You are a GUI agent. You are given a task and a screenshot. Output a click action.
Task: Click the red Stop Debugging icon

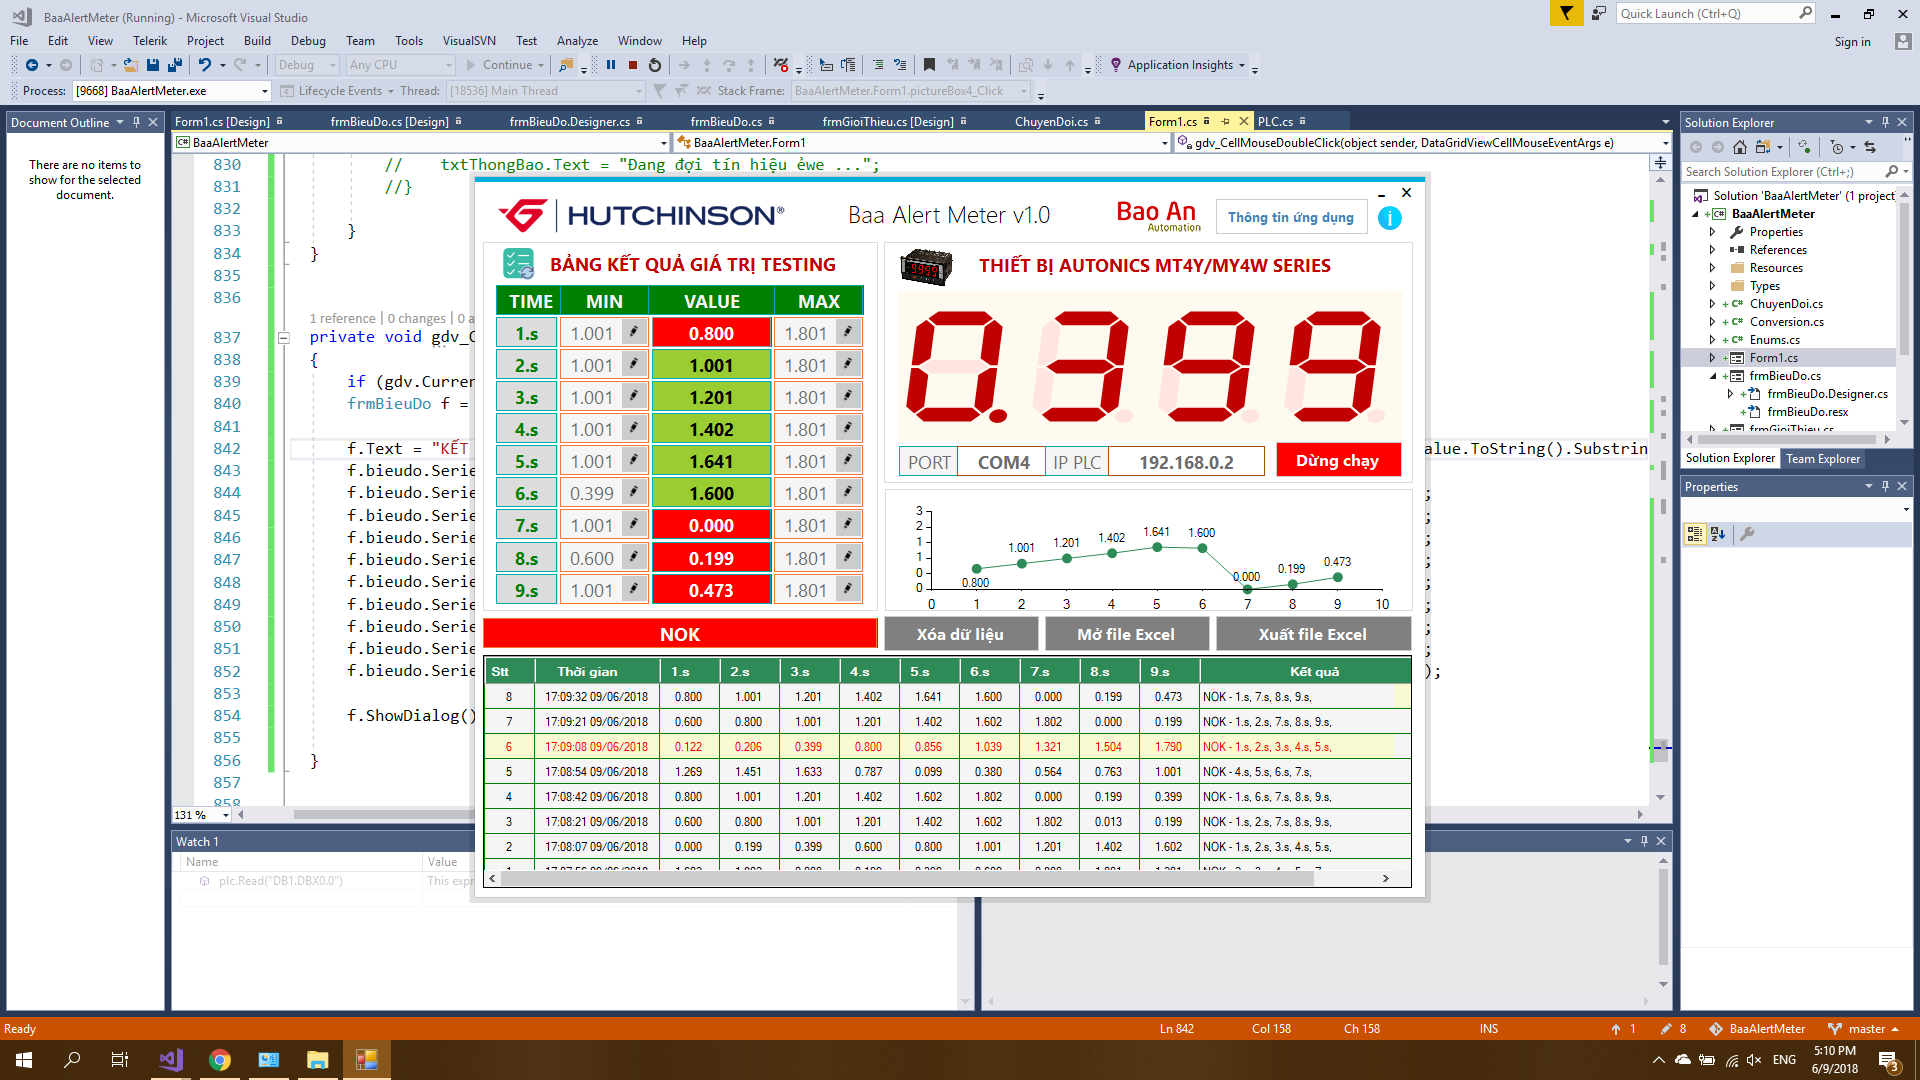(633, 65)
